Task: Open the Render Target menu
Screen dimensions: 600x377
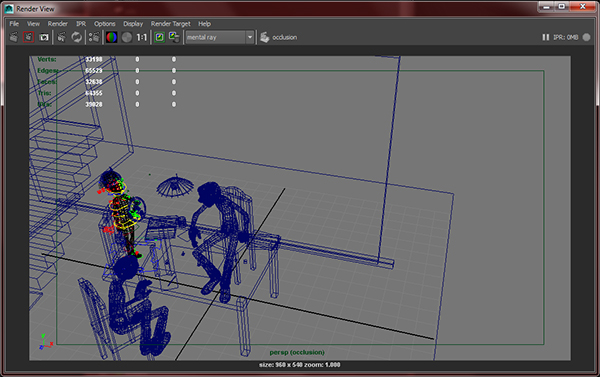Action: 170,24
